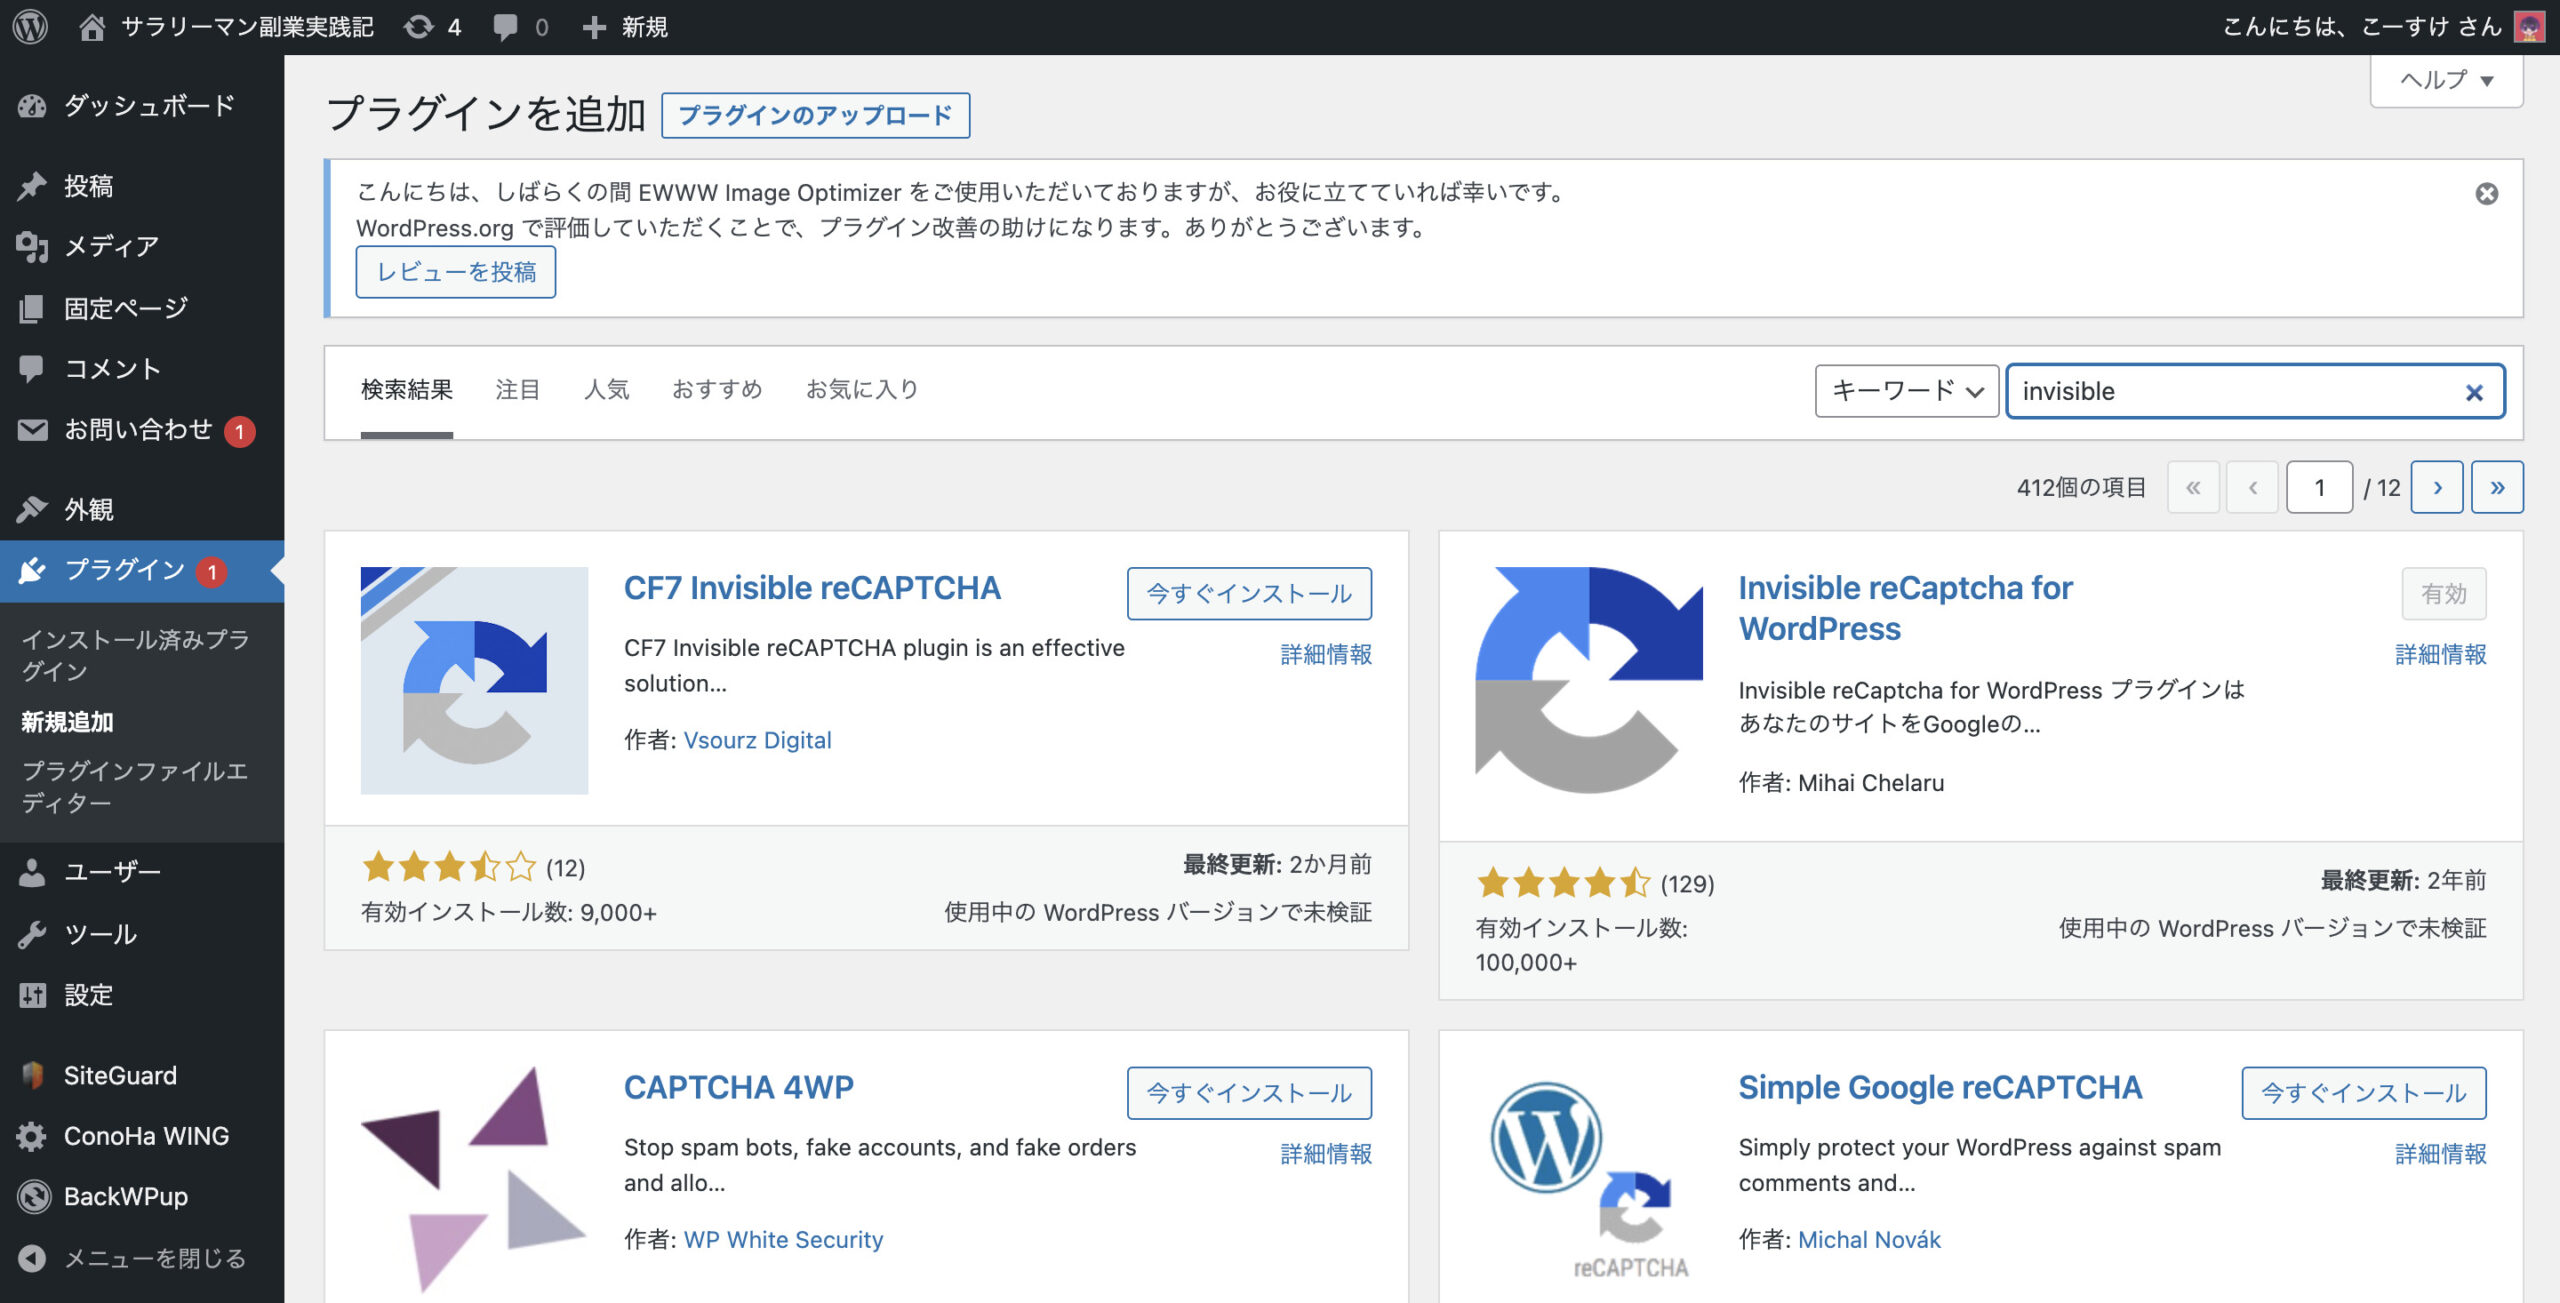Click the current page number field
The image size is (2560, 1303).
pos(2318,488)
